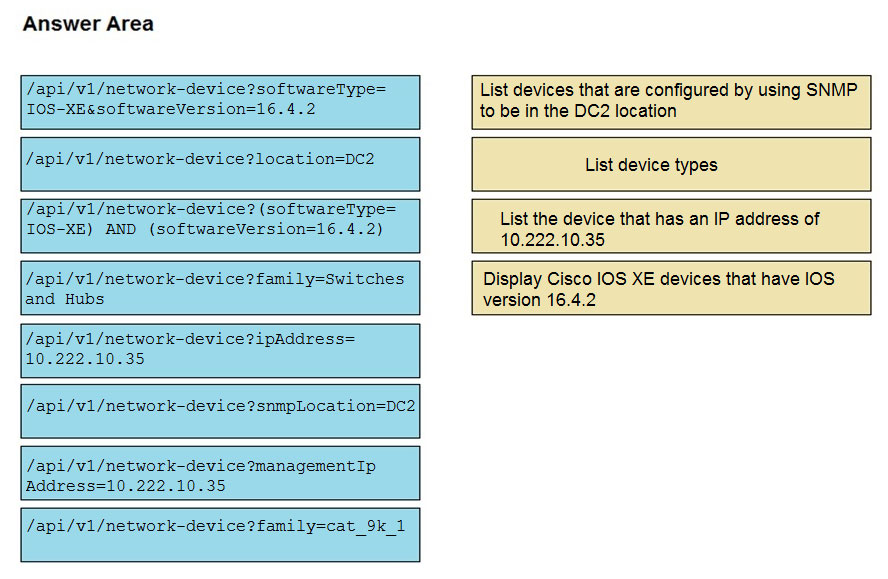This screenshot has width=888, height=579.
Task: Click 'to be in the DC2 location' text
Action: tap(578, 111)
